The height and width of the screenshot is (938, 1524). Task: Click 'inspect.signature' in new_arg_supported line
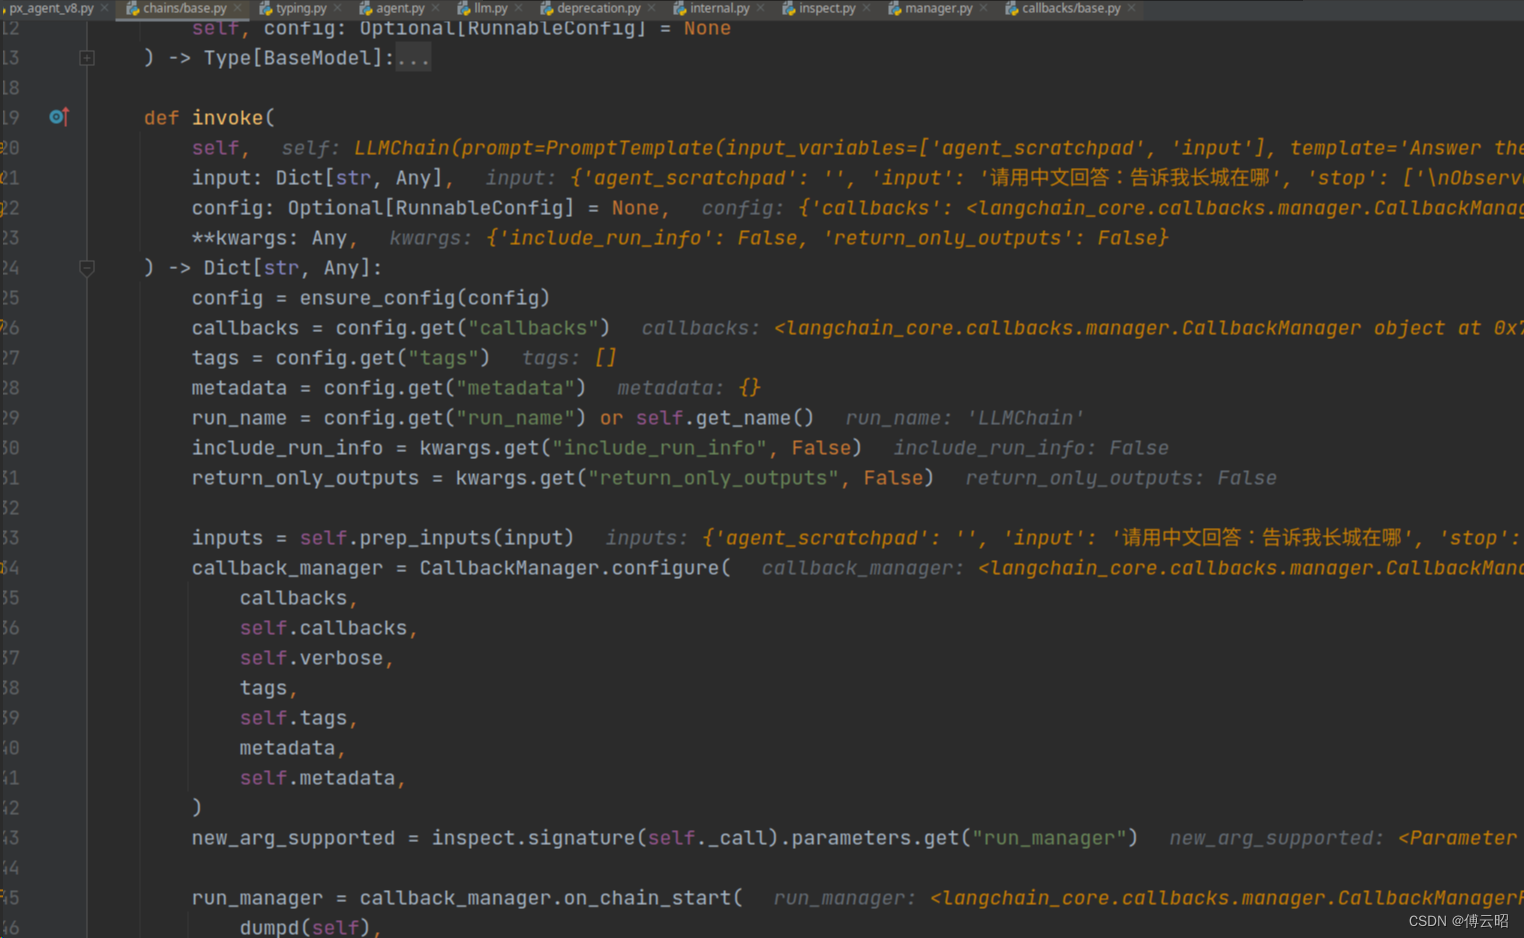[535, 838]
